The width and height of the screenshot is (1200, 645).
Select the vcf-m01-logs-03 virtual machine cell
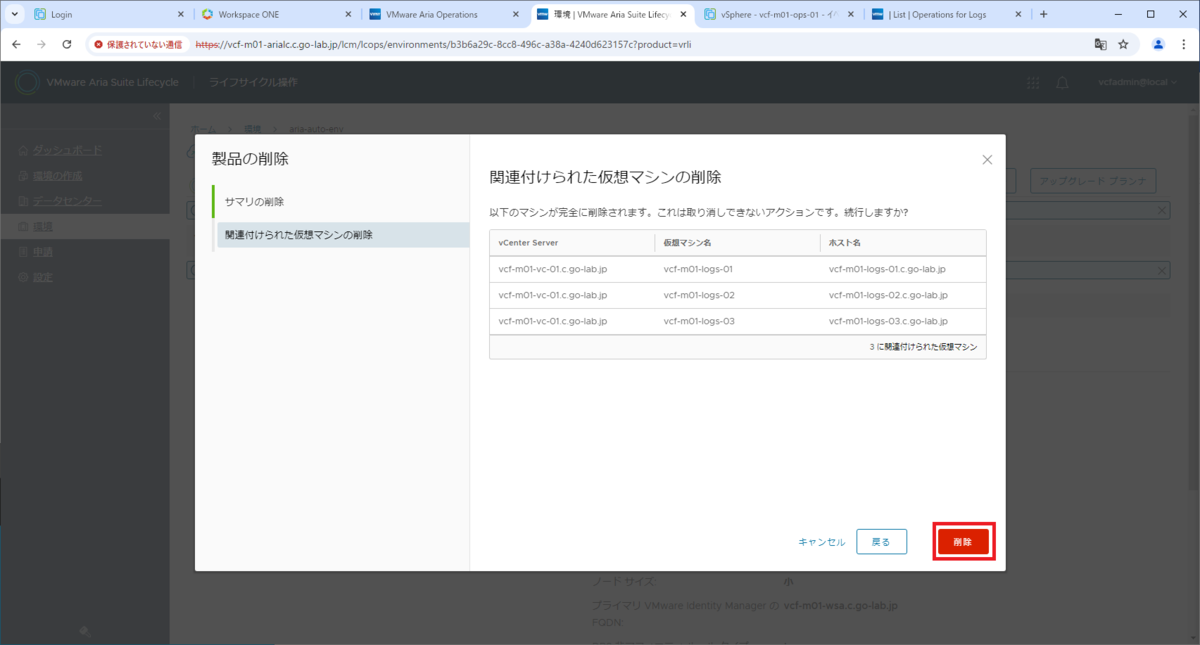[699, 321]
